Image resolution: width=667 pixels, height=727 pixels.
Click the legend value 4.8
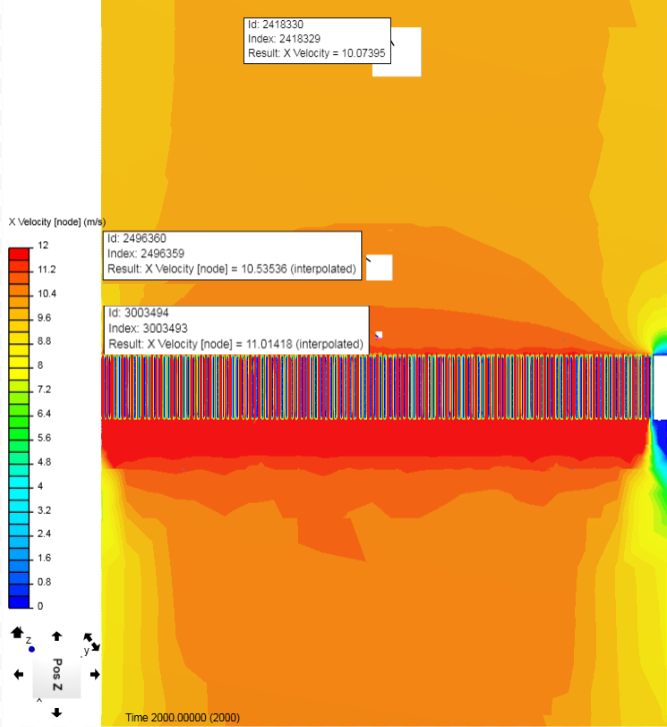pos(44,462)
